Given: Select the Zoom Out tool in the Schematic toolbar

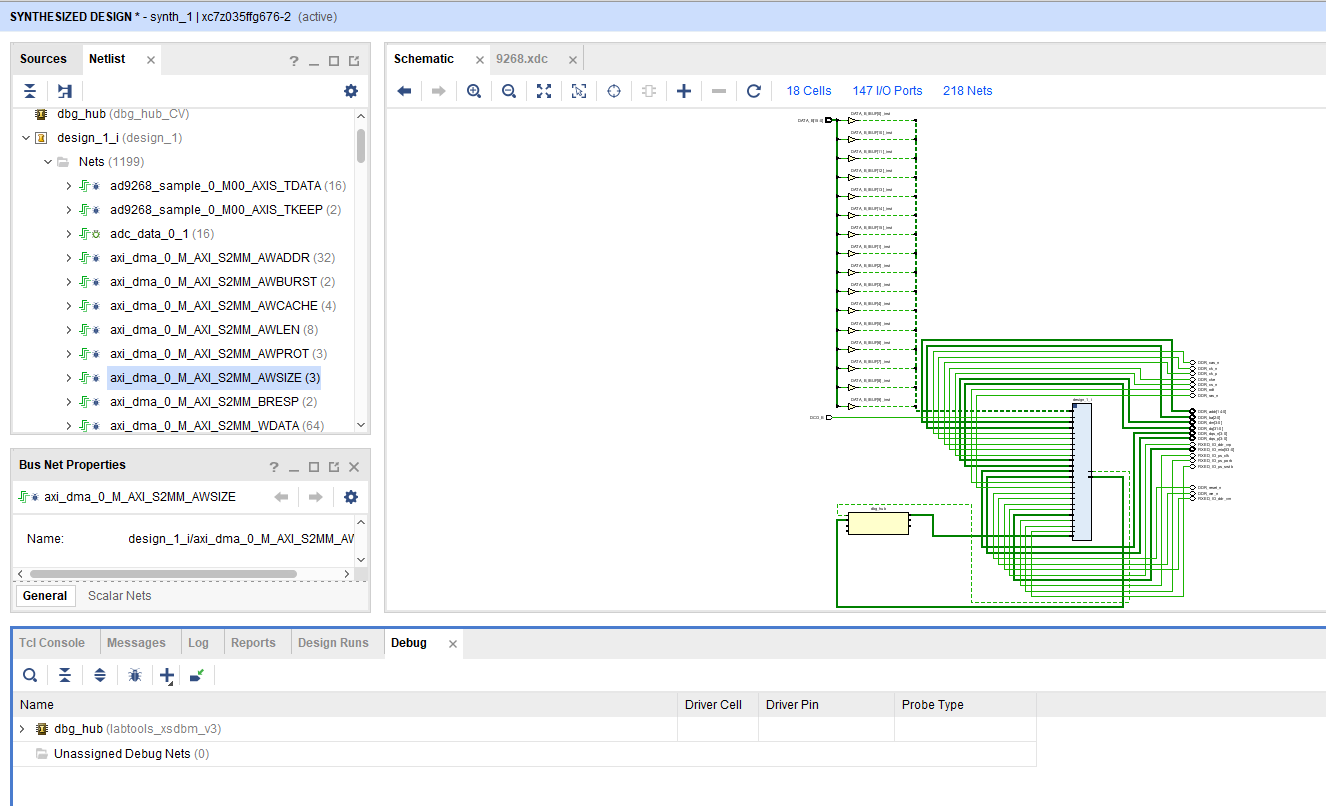Looking at the screenshot, I should coord(508,91).
